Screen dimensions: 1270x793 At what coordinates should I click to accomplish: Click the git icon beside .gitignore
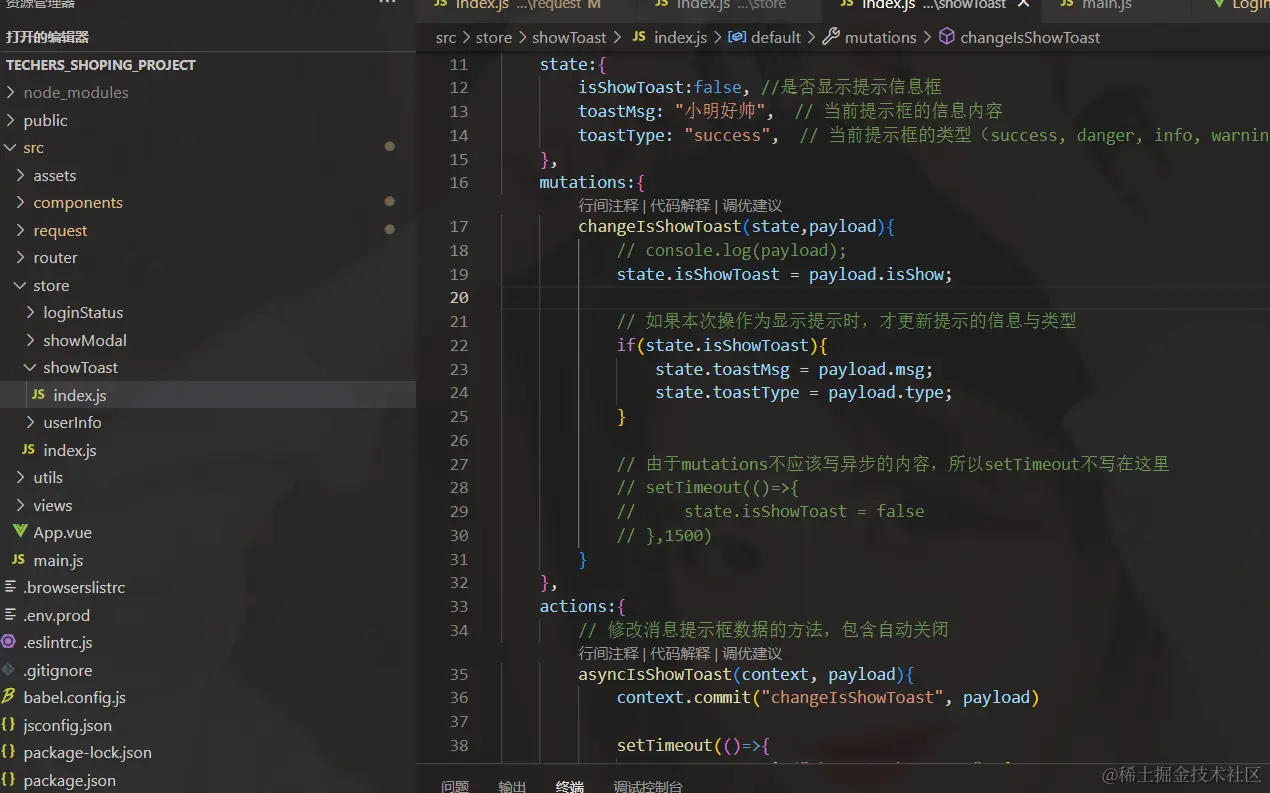(x=8, y=670)
